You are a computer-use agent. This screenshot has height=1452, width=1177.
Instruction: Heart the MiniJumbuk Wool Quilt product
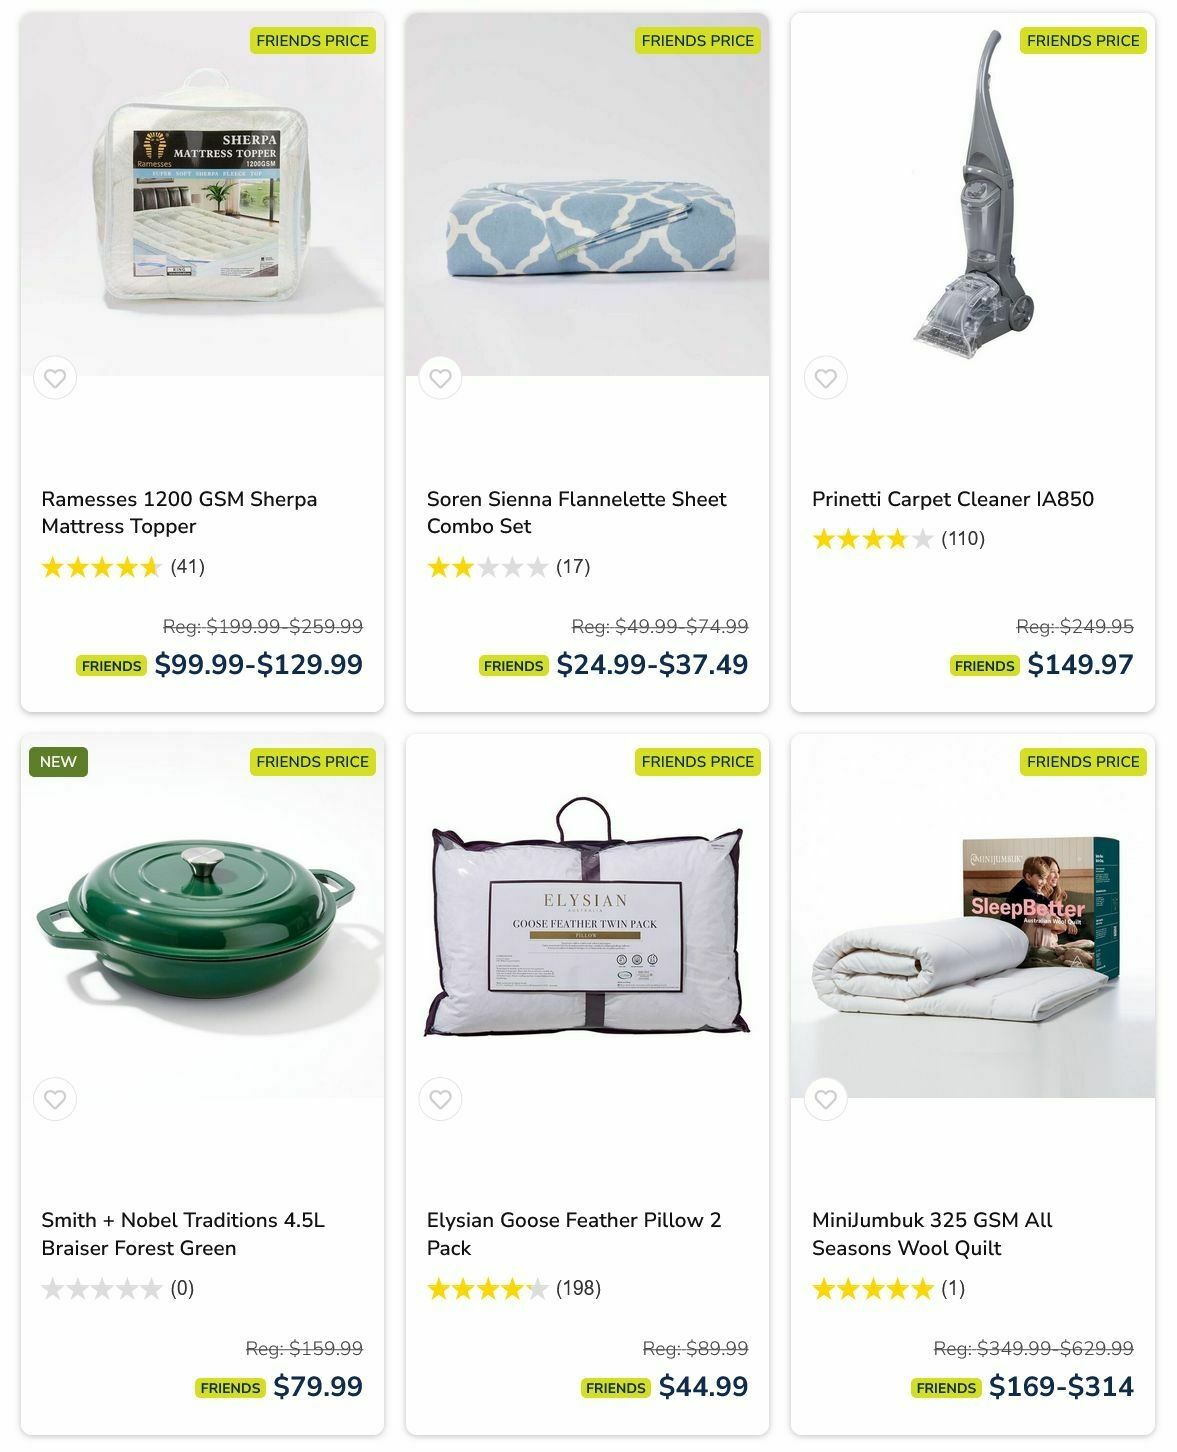pyautogui.click(x=825, y=1099)
